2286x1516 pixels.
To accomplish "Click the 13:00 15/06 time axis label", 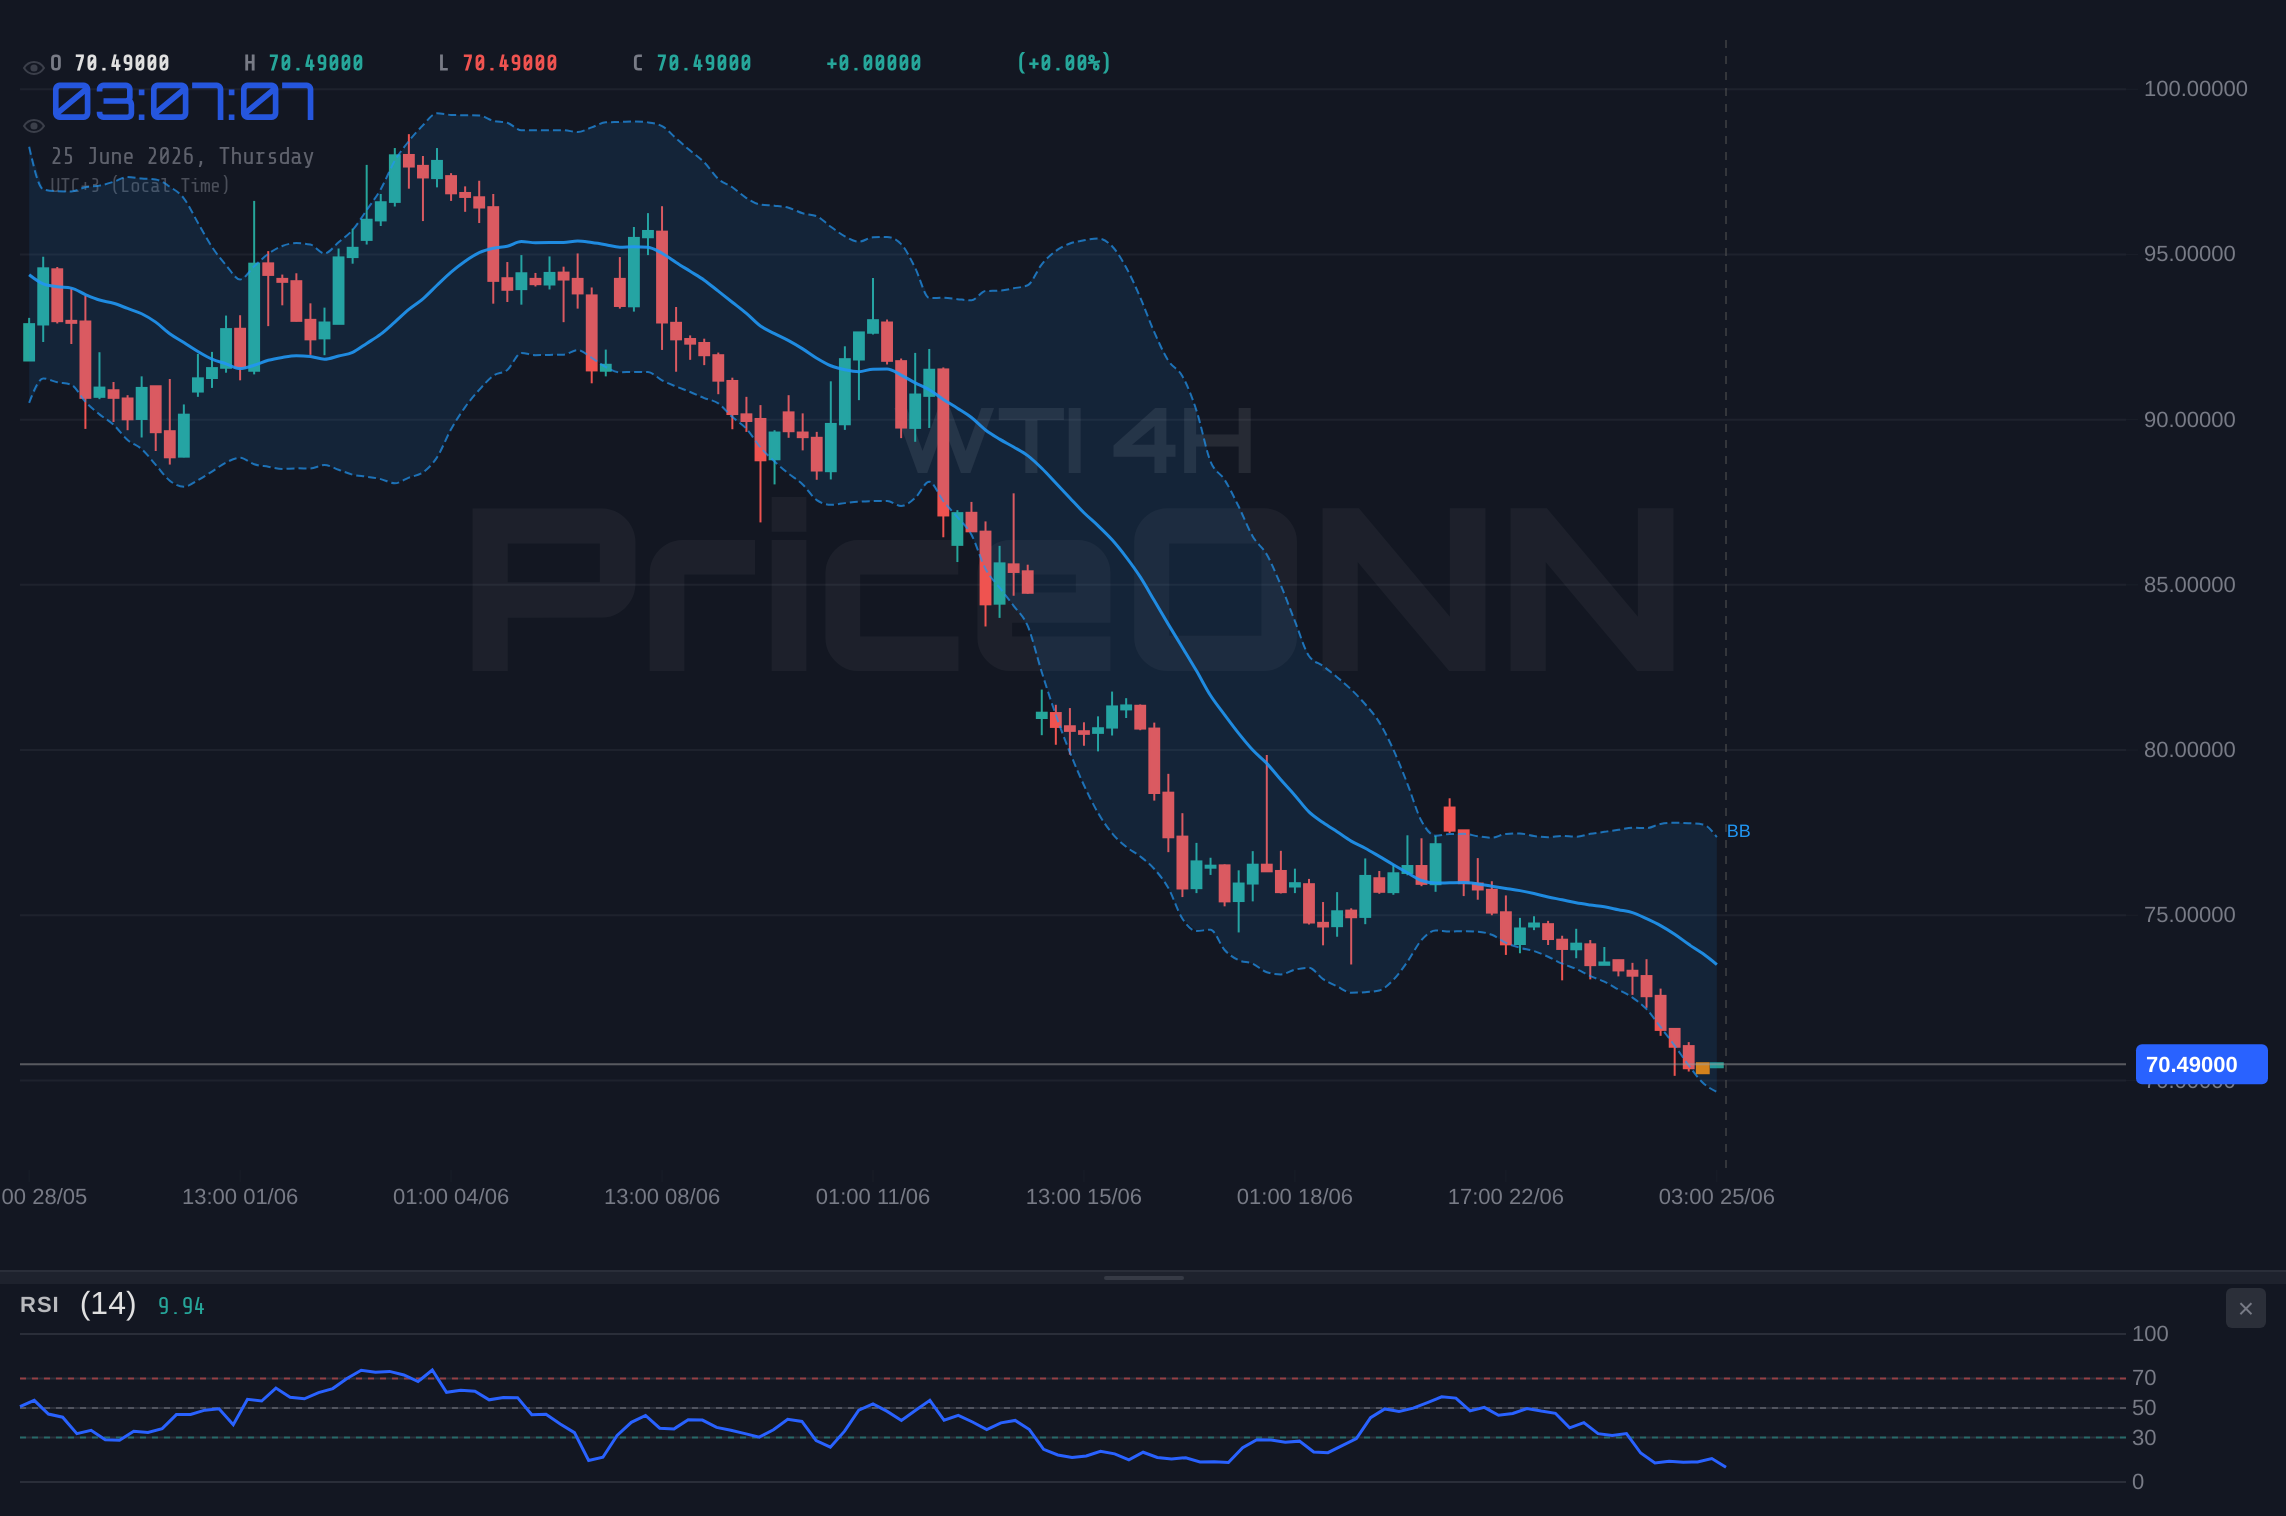I will tap(1084, 1197).
